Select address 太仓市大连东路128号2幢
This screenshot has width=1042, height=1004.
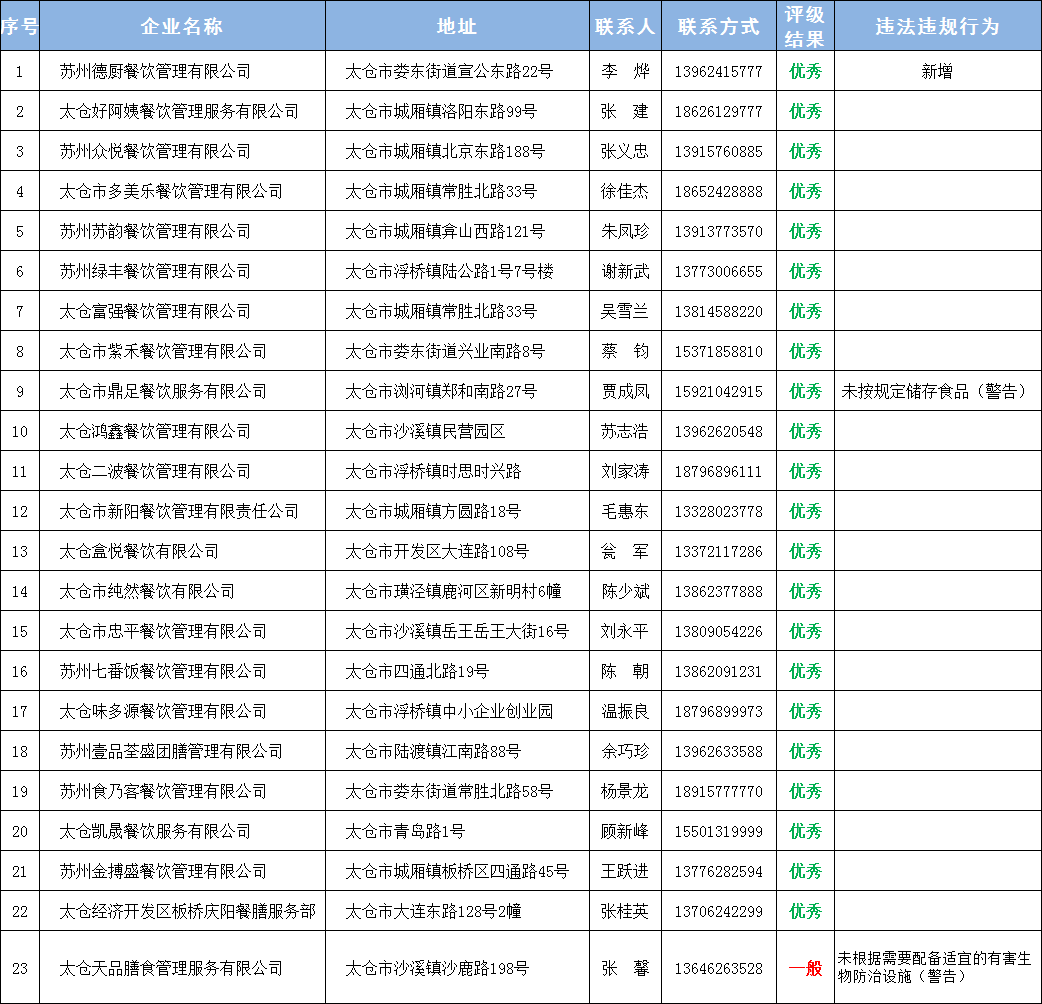tap(433, 911)
